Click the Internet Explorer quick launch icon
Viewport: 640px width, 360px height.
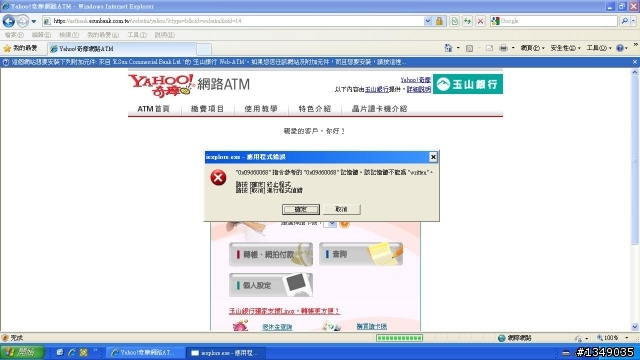coord(71,352)
